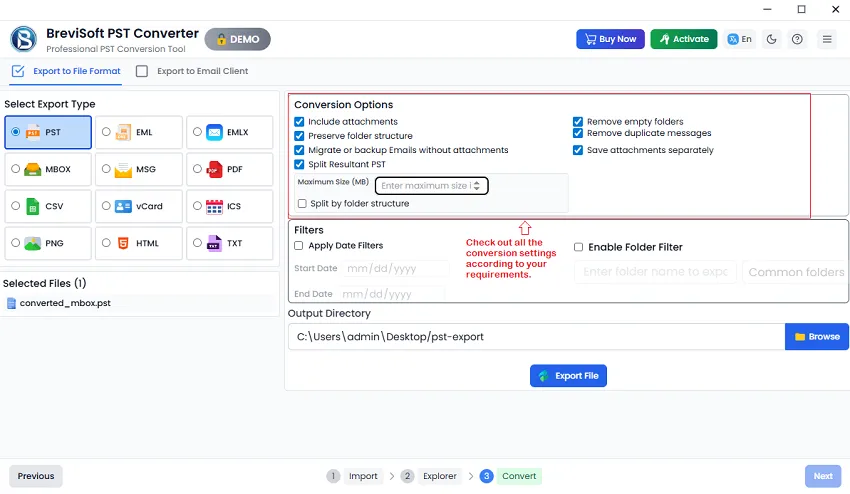Click the MSG envelope icon
The height and width of the screenshot is (494, 850).
[123, 169]
